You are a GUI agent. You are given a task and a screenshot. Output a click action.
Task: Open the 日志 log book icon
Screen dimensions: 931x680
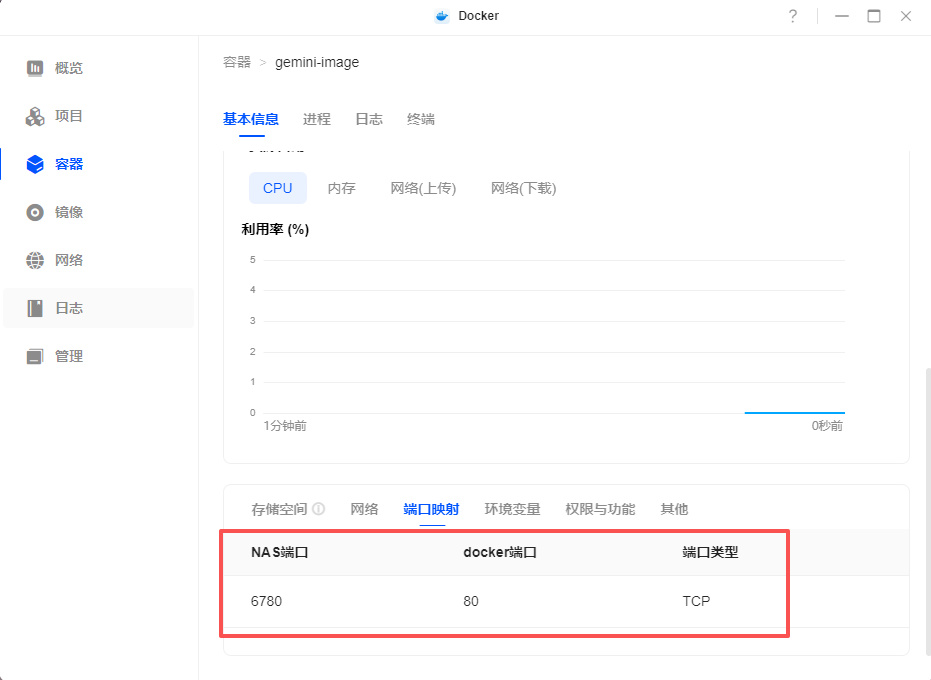point(35,308)
